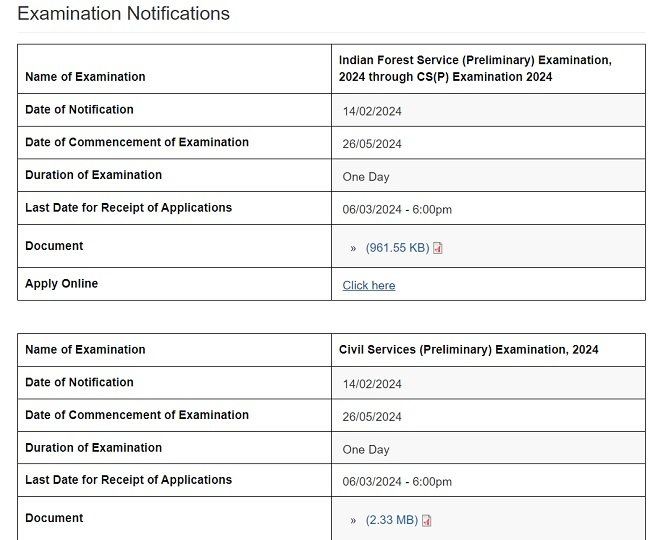
Task: Click the application deadline in Civil Services table
Action: point(397,482)
